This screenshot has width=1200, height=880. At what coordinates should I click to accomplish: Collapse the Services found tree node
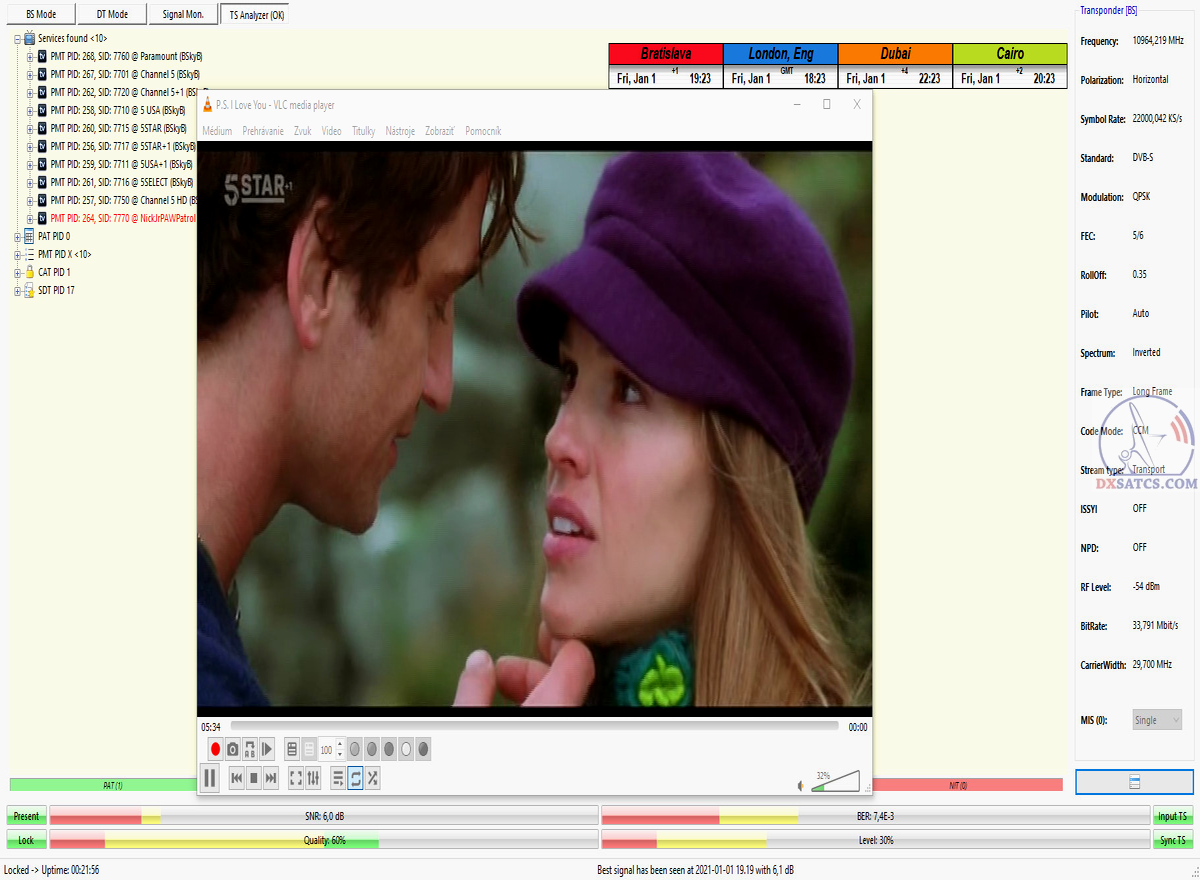tap(17, 38)
